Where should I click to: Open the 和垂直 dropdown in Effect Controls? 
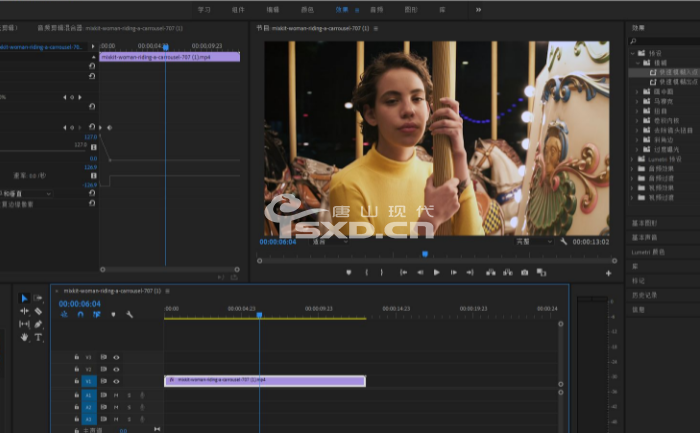[25, 194]
